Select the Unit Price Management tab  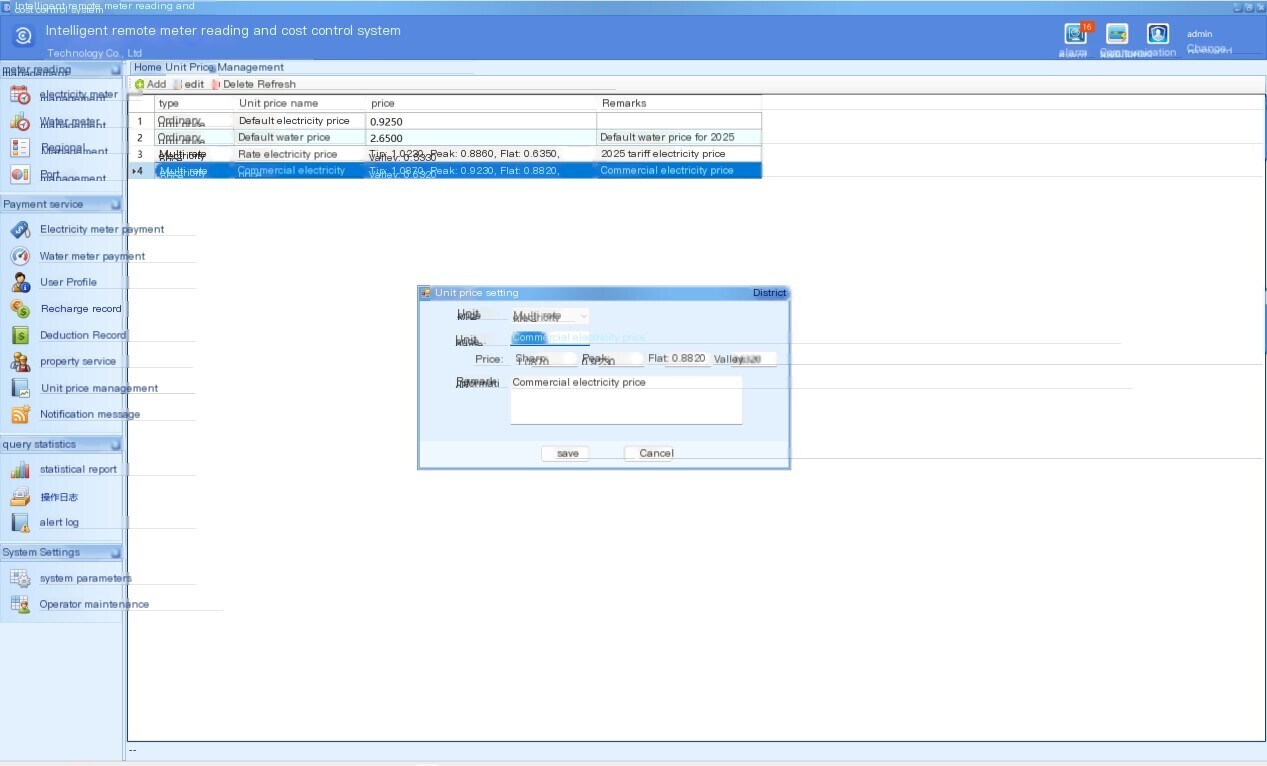click(224, 68)
